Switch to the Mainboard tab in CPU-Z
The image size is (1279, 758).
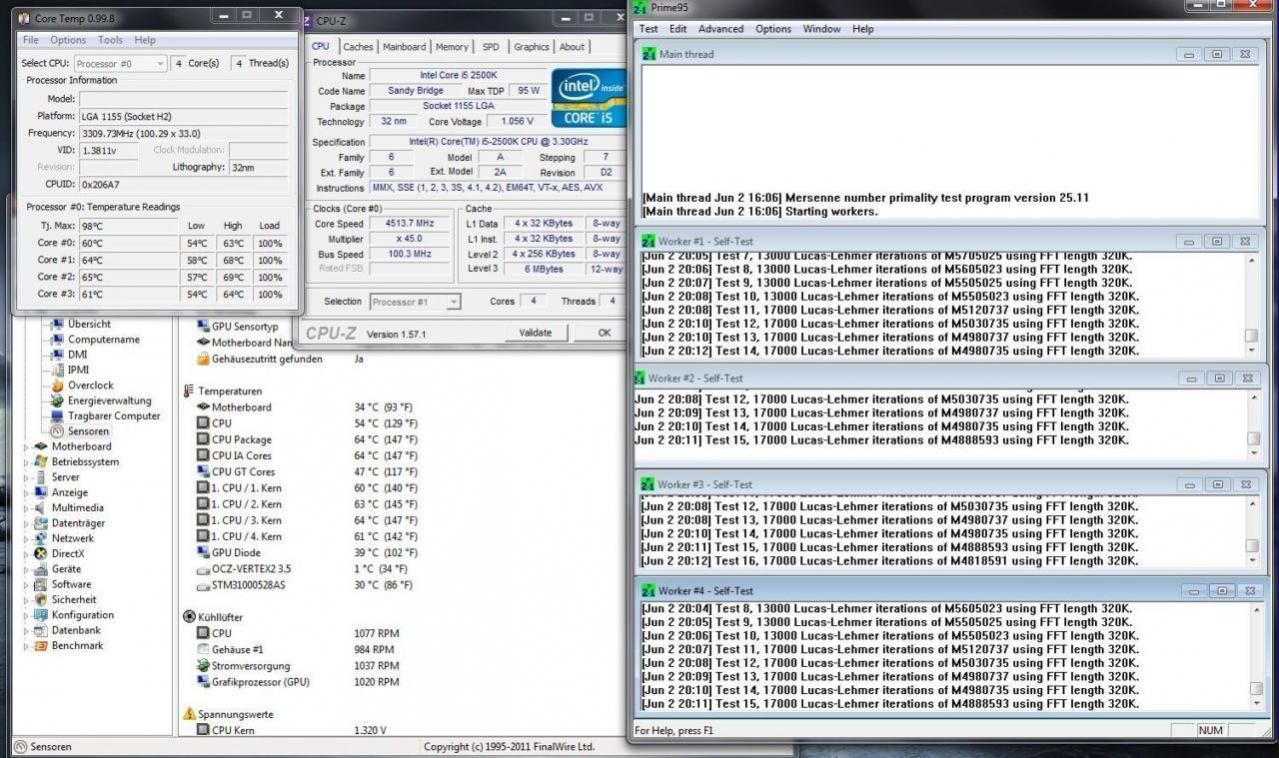coord(404,46)
